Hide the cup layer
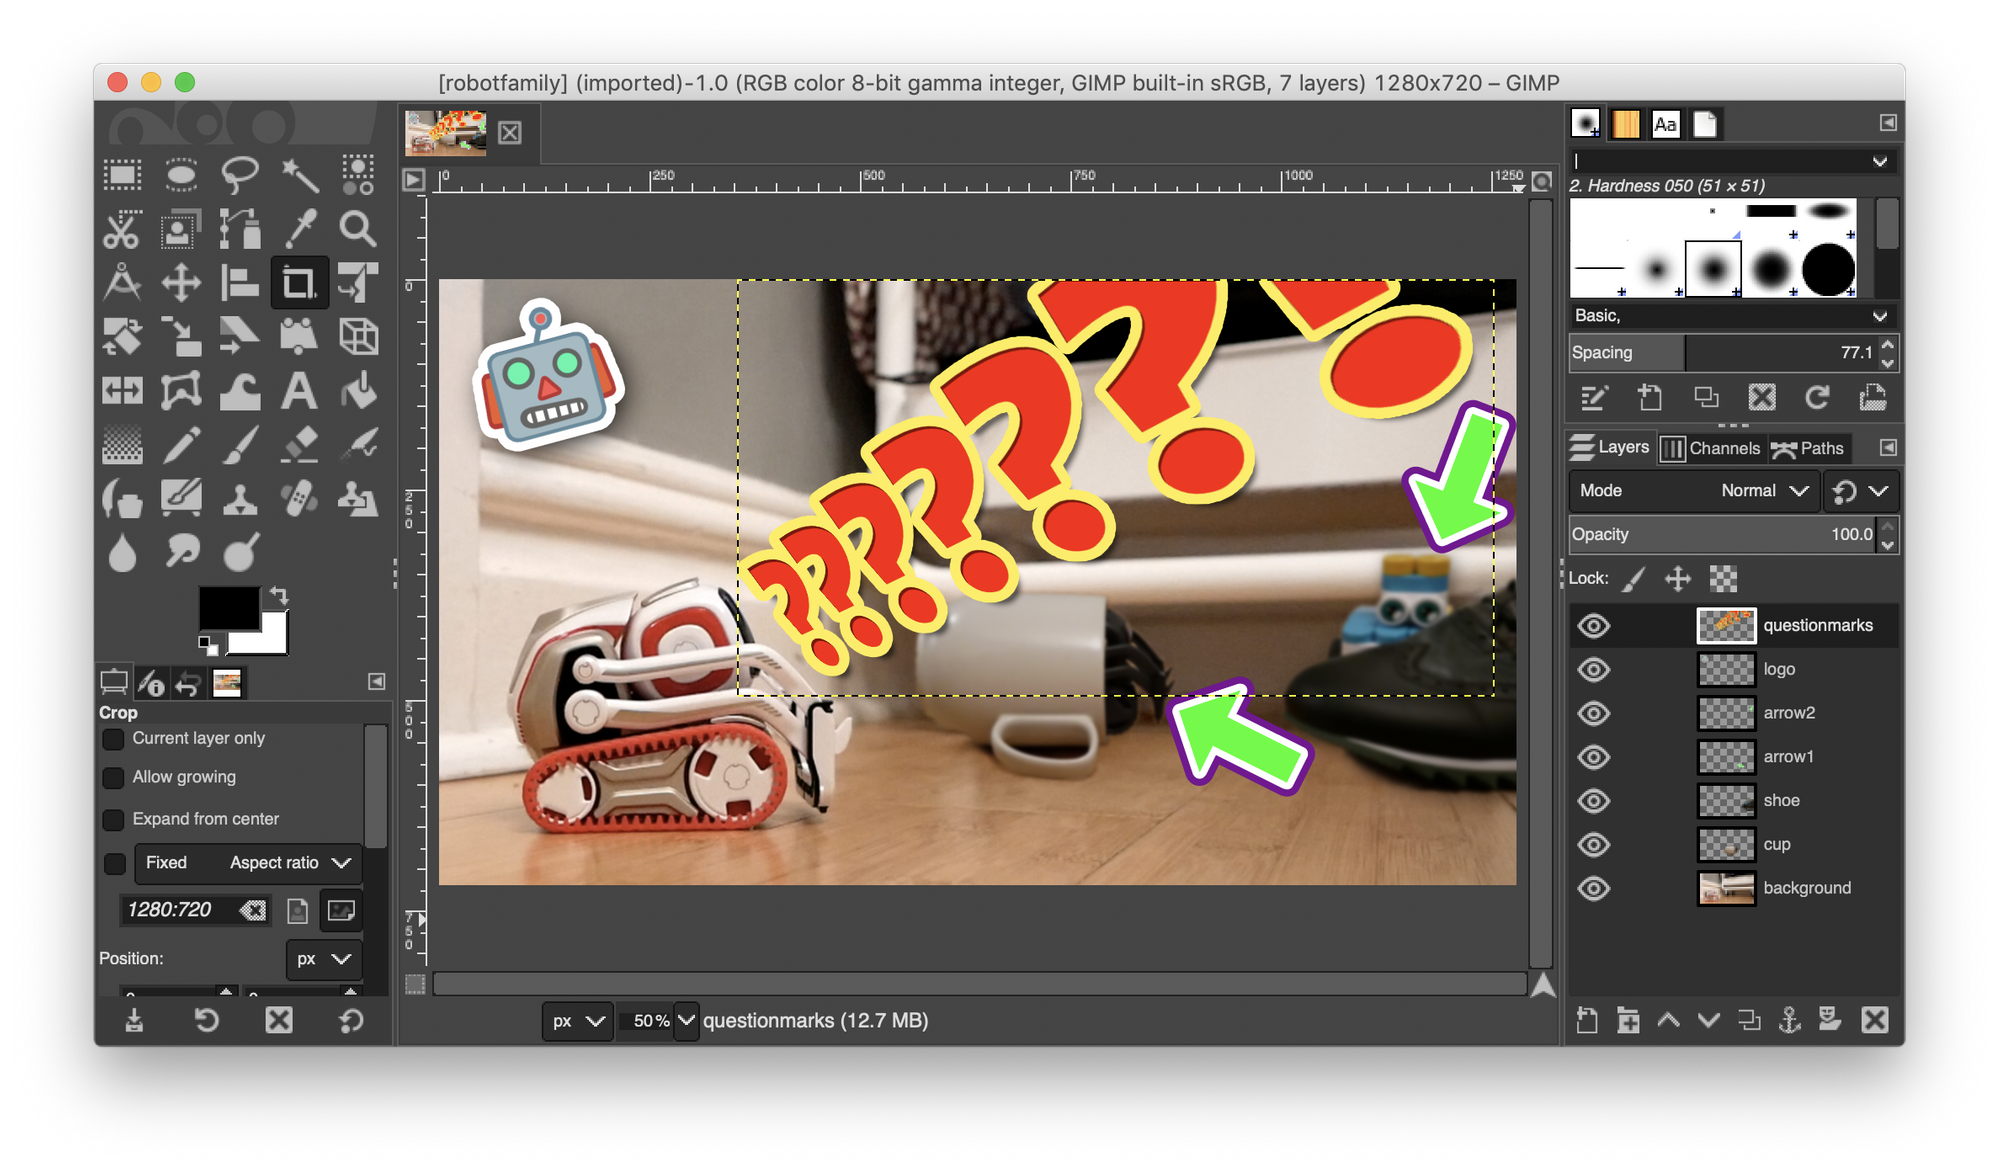The image size is (2000, 1172). 1594,845
